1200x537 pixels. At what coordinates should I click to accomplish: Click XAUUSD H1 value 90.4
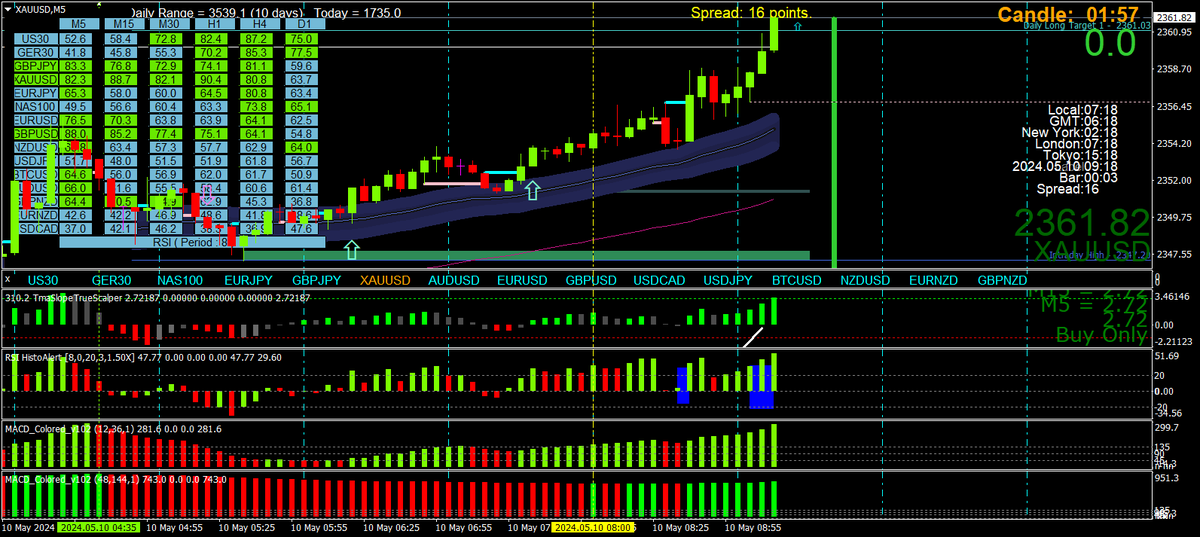click(x=211, y=78)
